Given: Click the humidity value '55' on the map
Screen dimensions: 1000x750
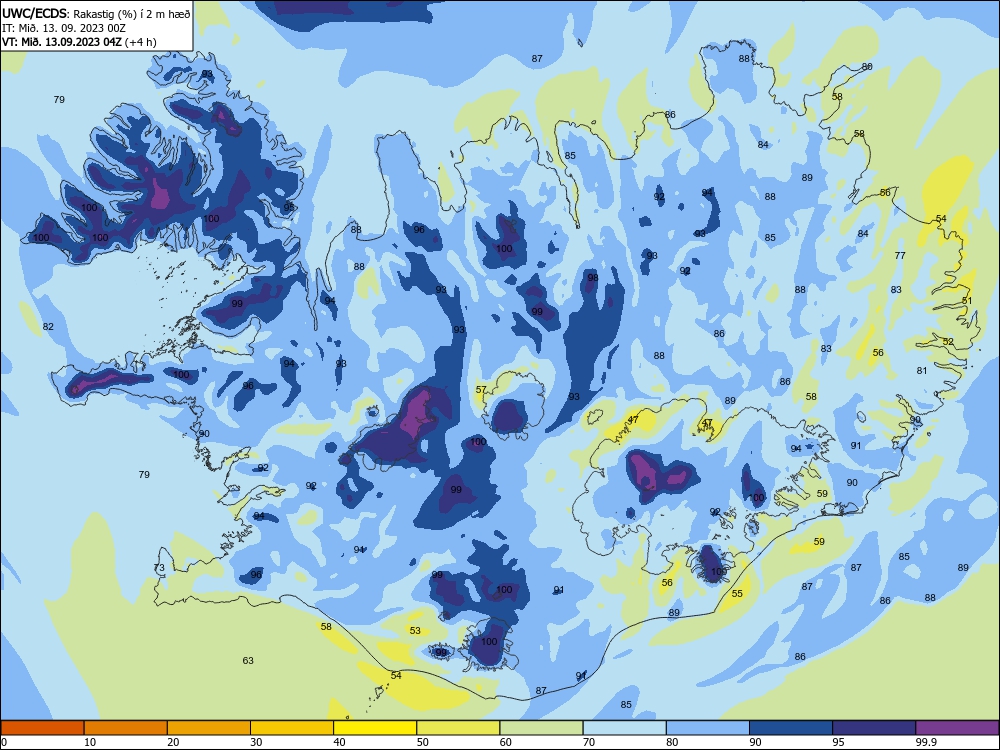Looking at the screenshot, I should click(737, 593).
